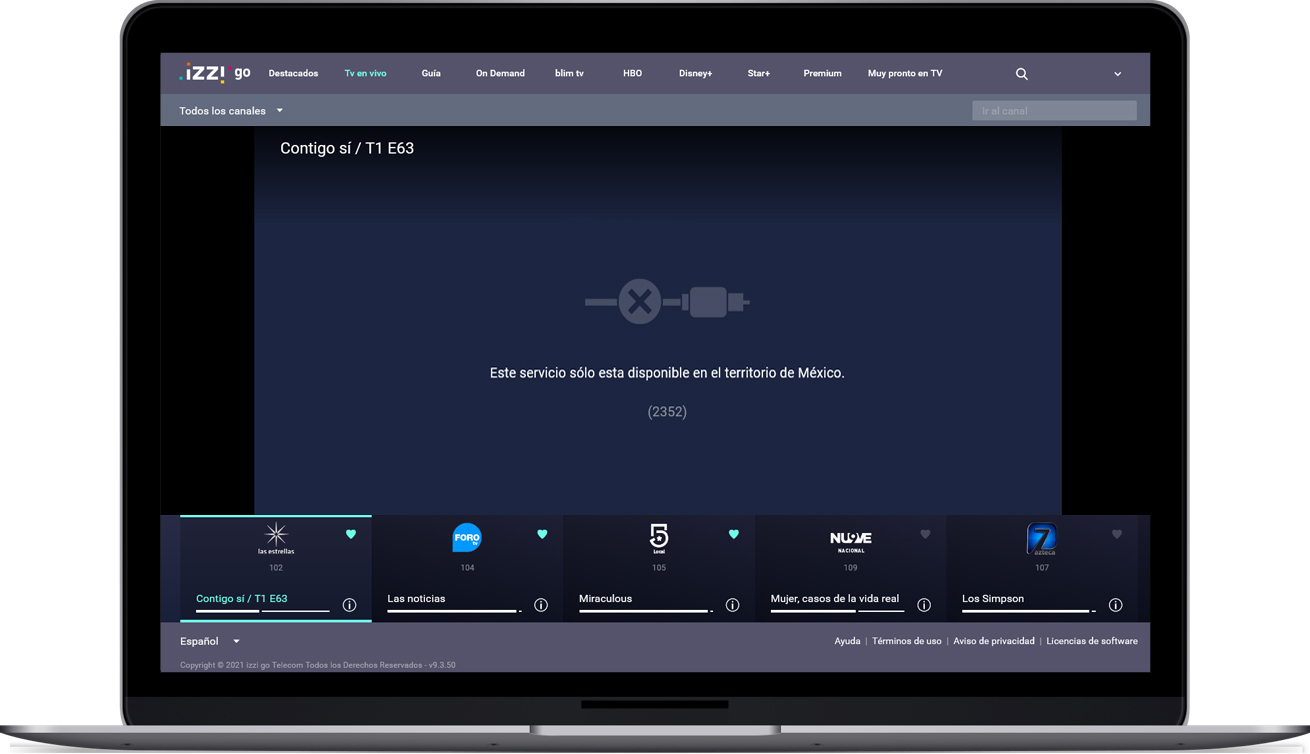The image size is (1310, 754).
Task: Click error code (2352) text
Action: pos(667,411)
